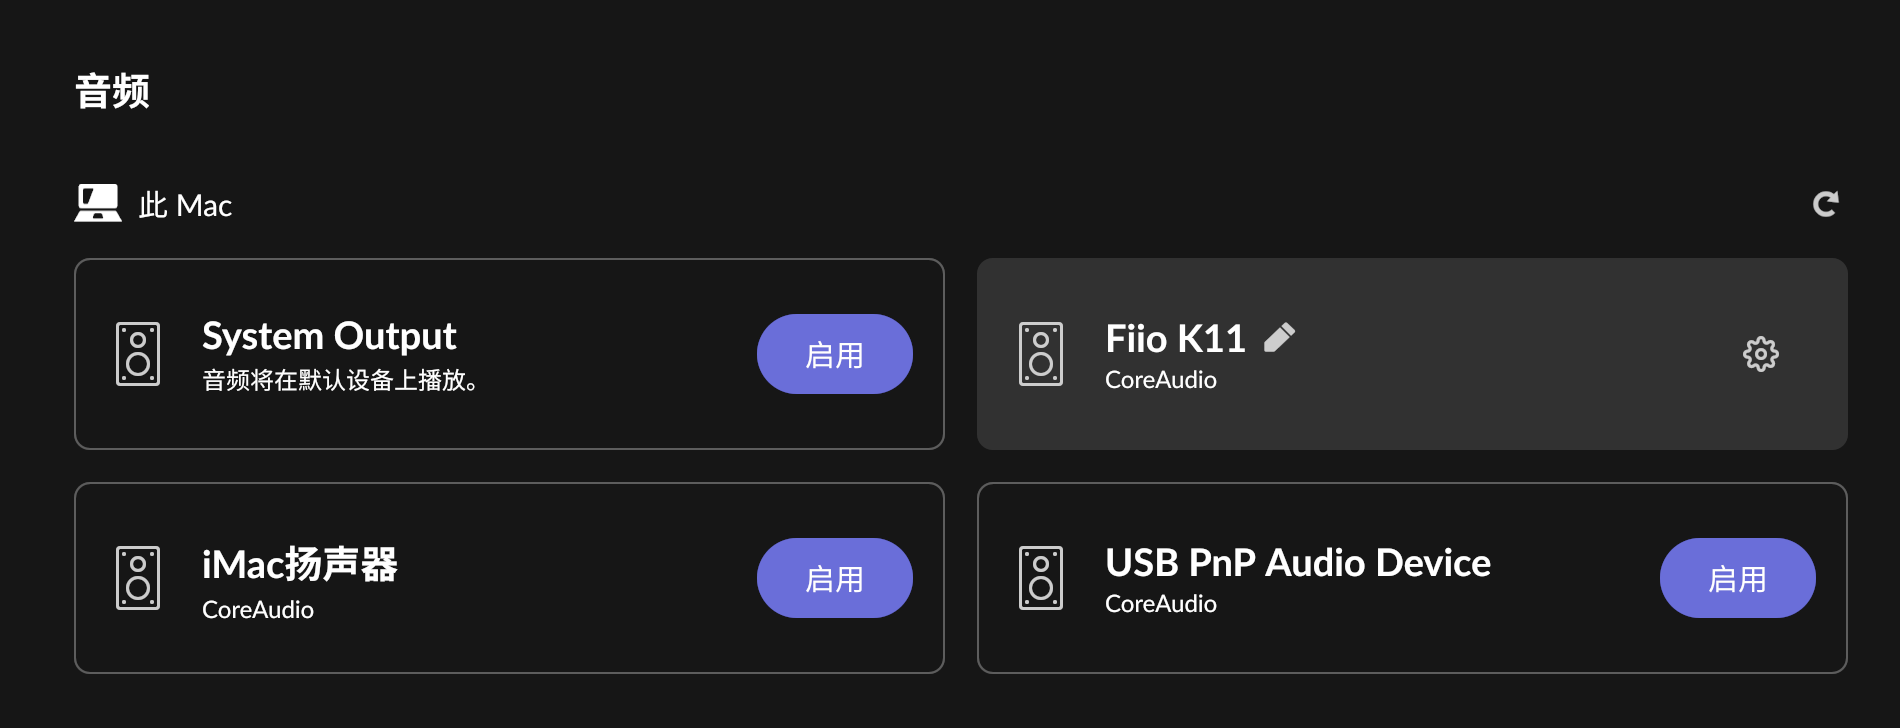This screenshot has width=1900, height=728.
Task: Click the pencil icon to rename Fiio K11
Action: click(x=1279, y=338)
